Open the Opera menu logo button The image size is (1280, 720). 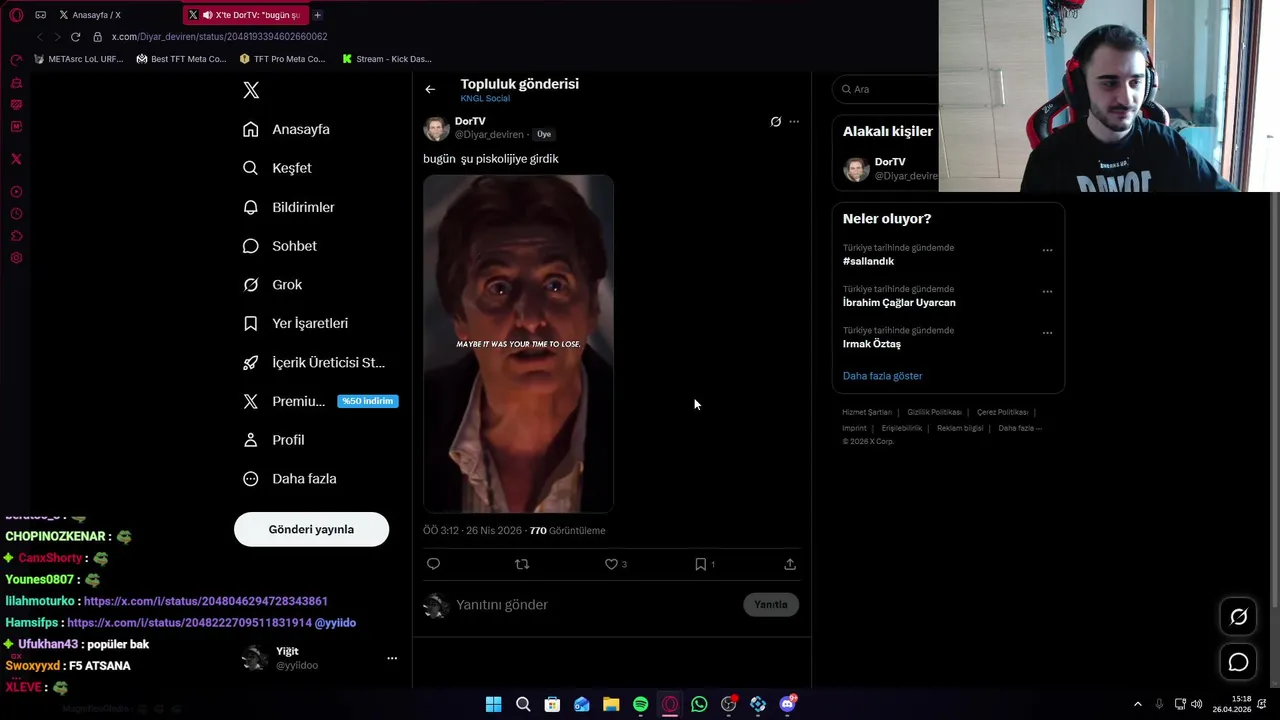(x=16, y=15)
